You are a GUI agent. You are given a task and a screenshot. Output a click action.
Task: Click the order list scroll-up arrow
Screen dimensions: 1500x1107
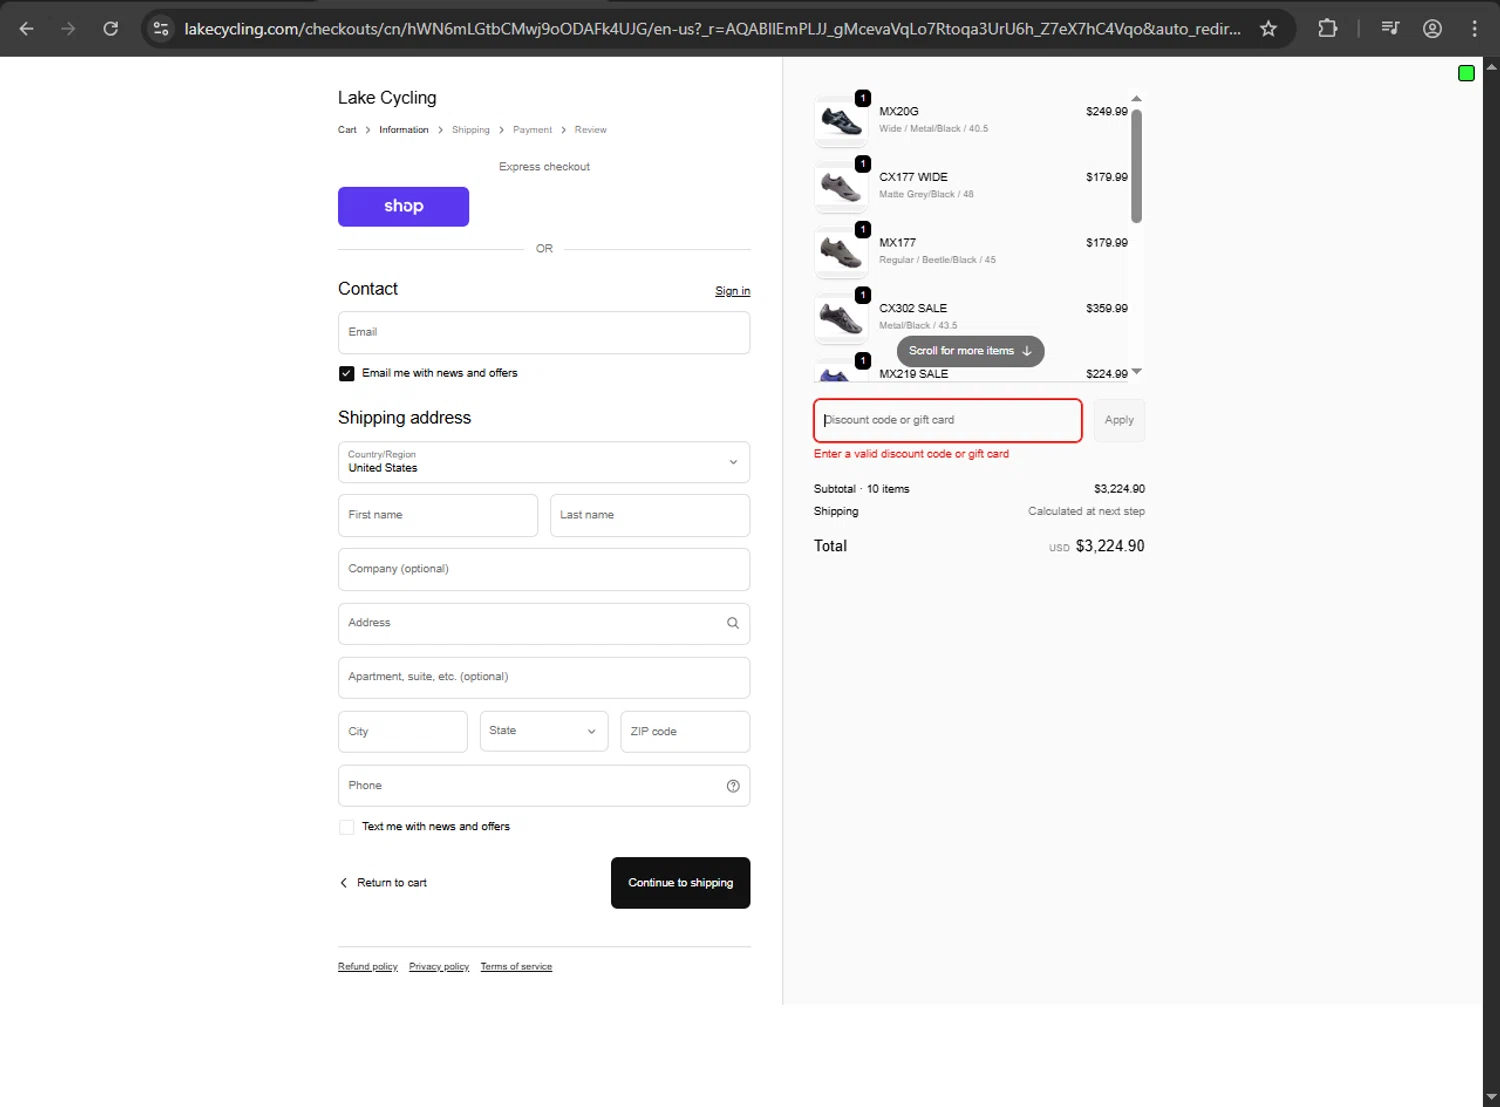[1136, 99]
